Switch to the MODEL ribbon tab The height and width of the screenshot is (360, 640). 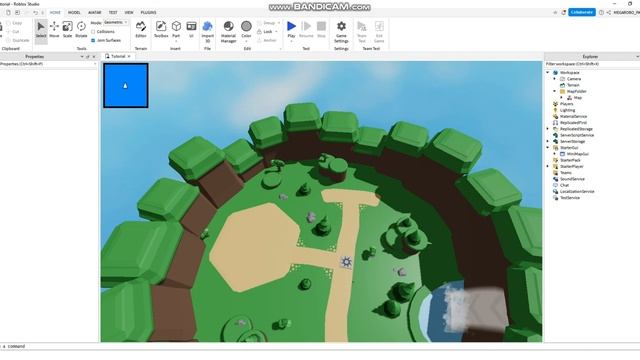click(74, 13)
